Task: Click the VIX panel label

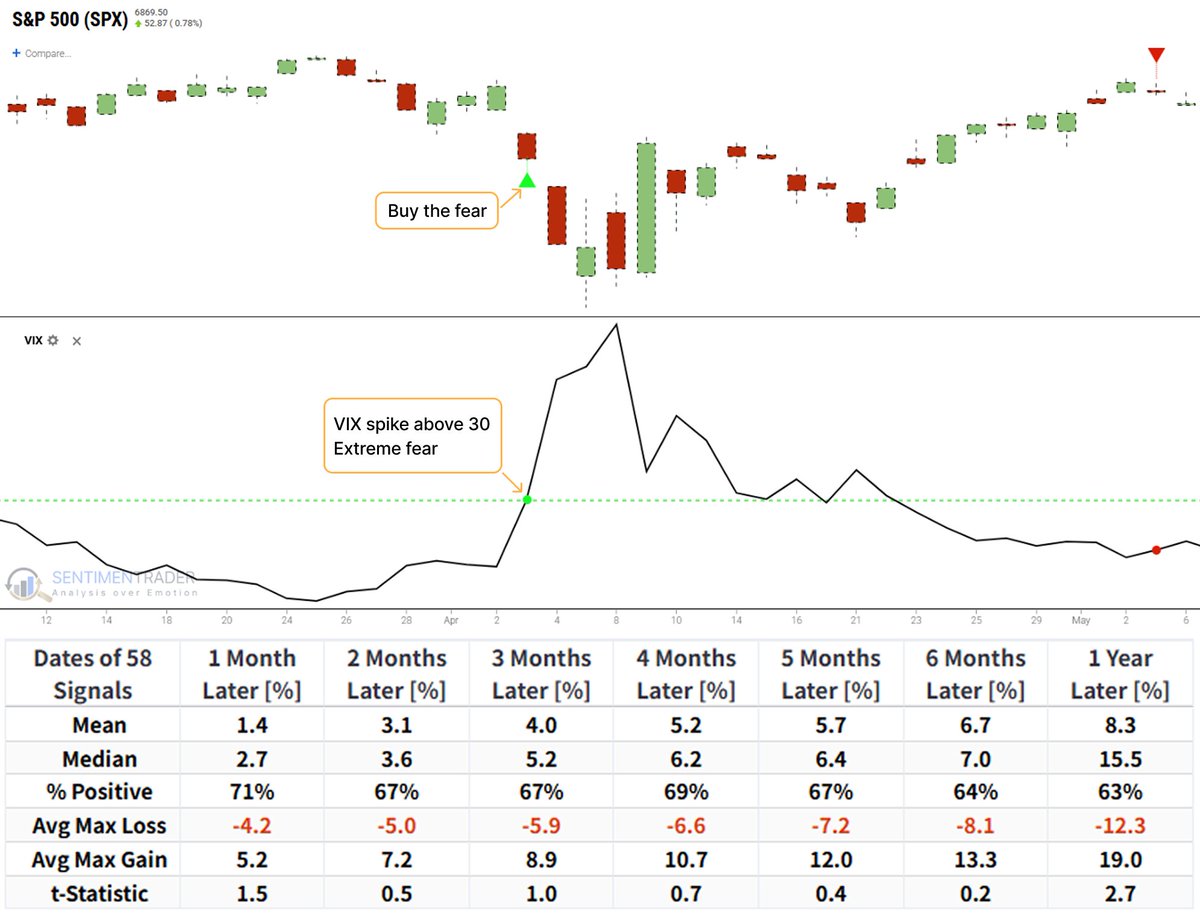Action: 35,340
